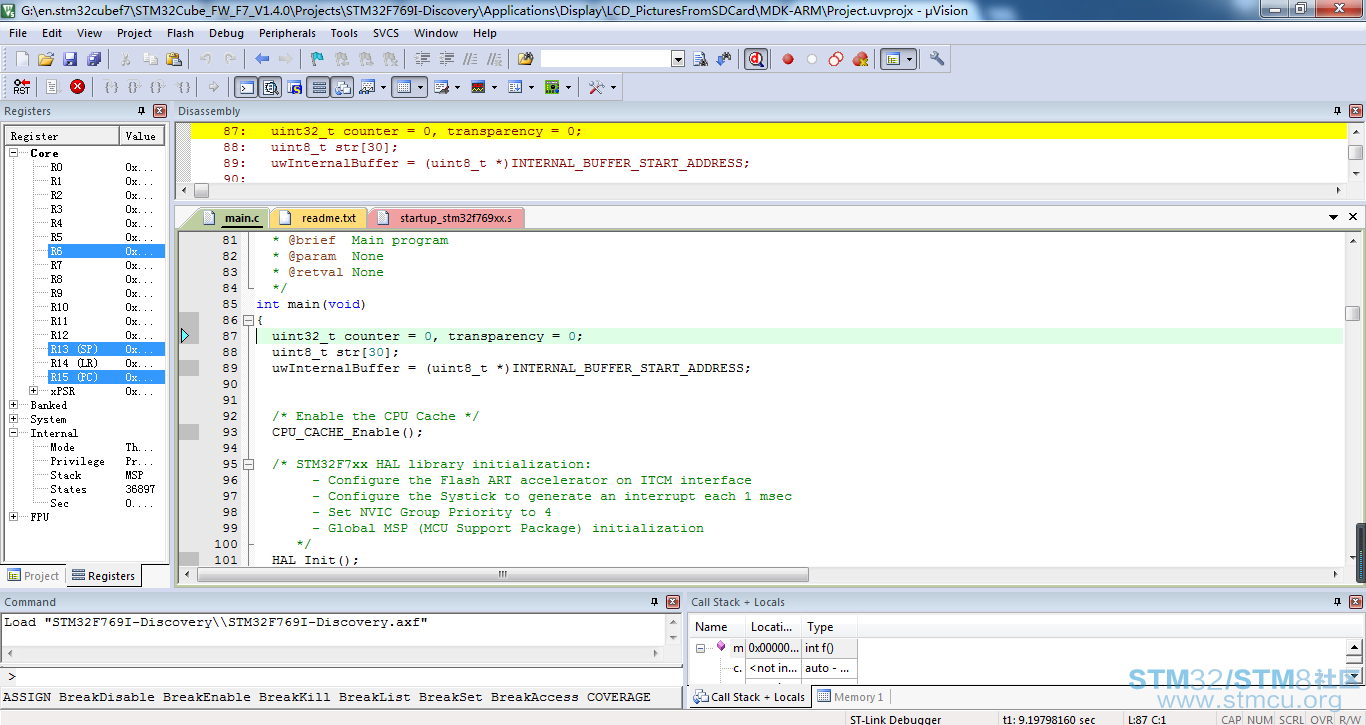Expand the System register group
Image resolution: width=1366 pixels, height=725 pixels.
click(x=14, y=419)
